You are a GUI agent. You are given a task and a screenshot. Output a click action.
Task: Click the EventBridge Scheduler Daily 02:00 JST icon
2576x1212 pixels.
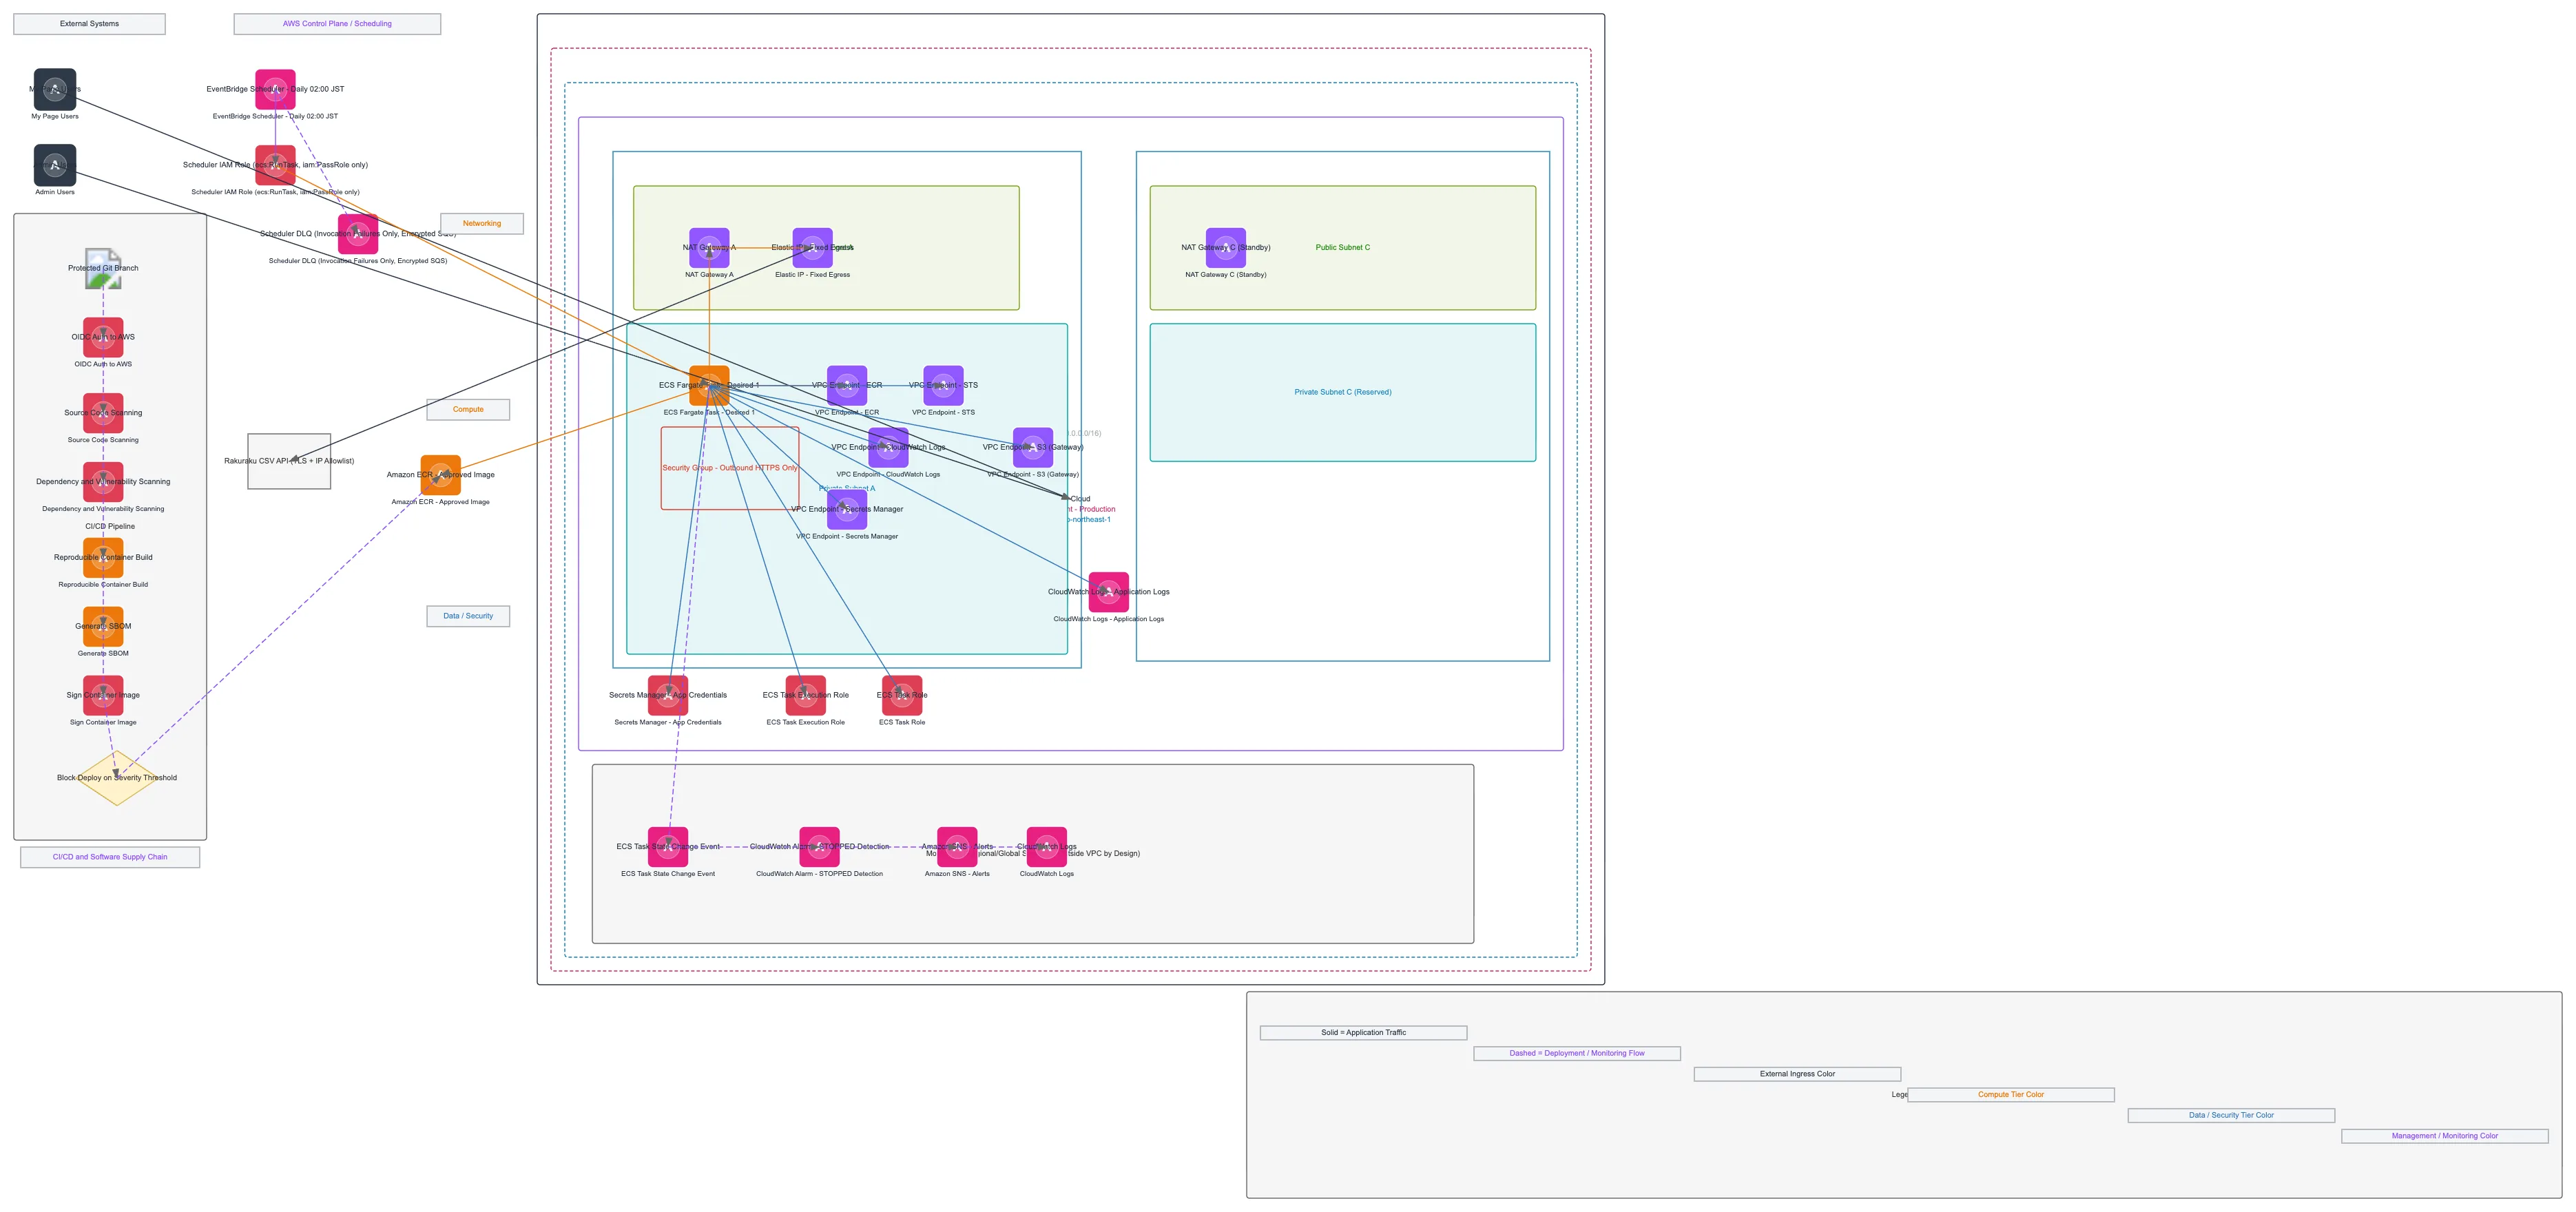click(x=275, y=89)
